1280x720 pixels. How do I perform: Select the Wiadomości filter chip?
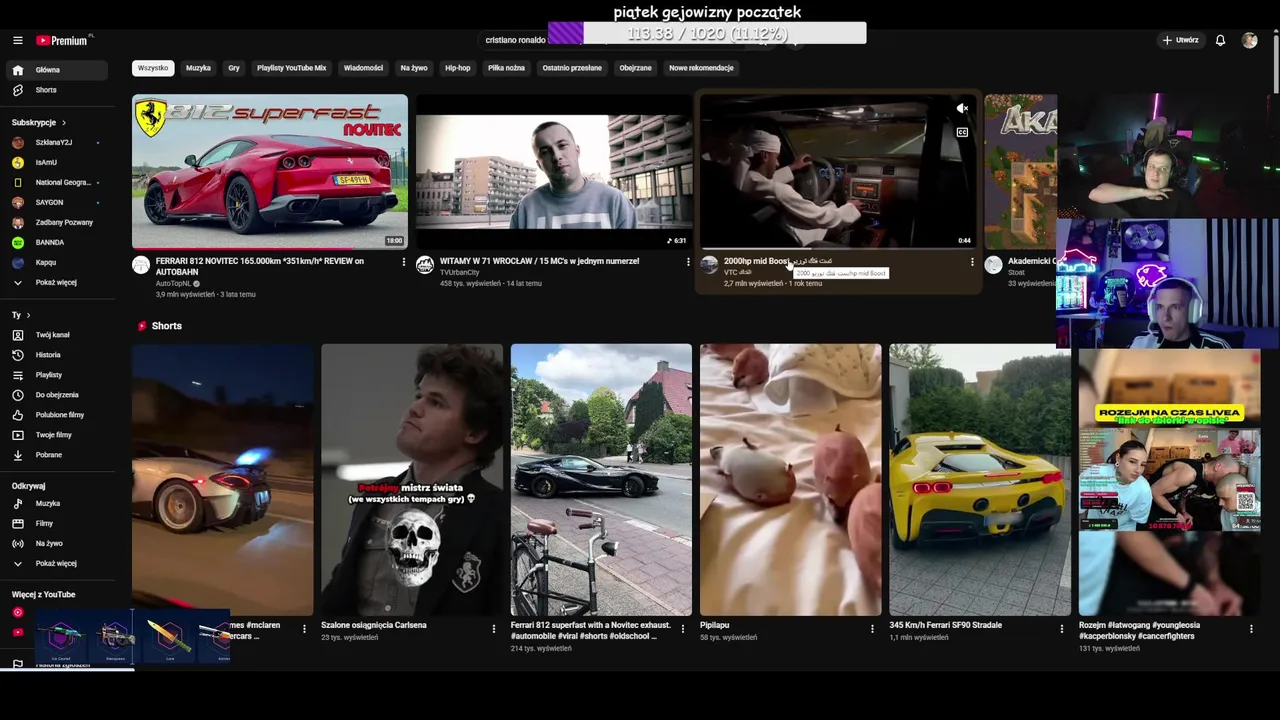pyautogui.click(x=363, y=68)
